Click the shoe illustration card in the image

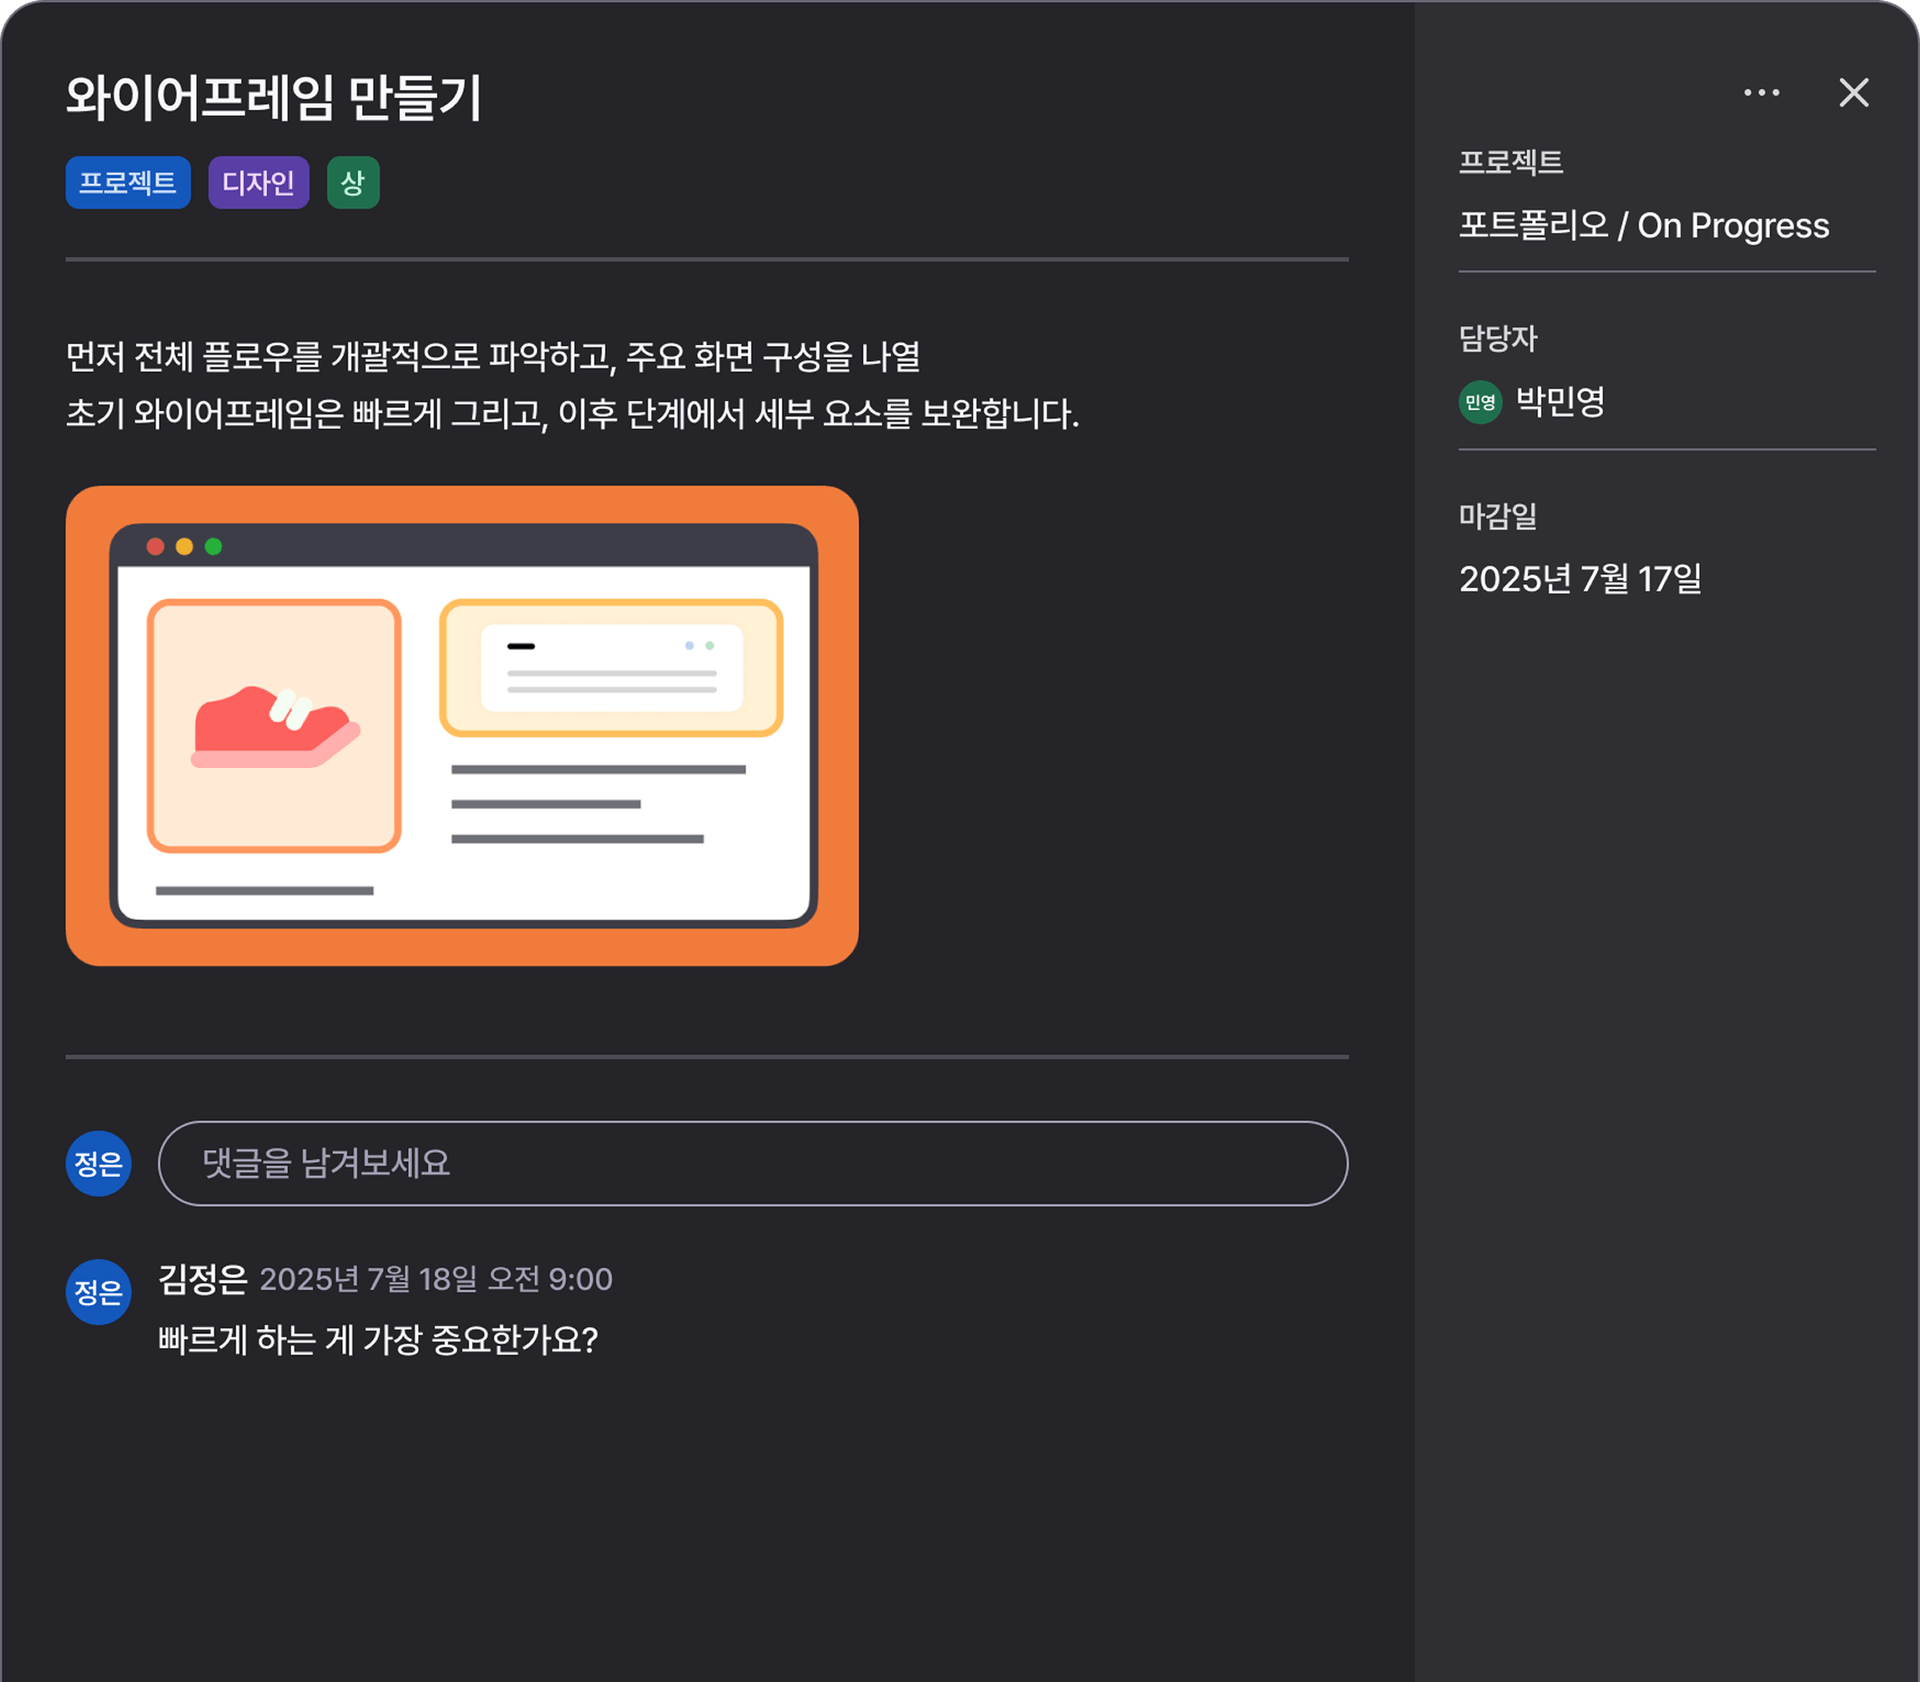click(x=274, y=724)
